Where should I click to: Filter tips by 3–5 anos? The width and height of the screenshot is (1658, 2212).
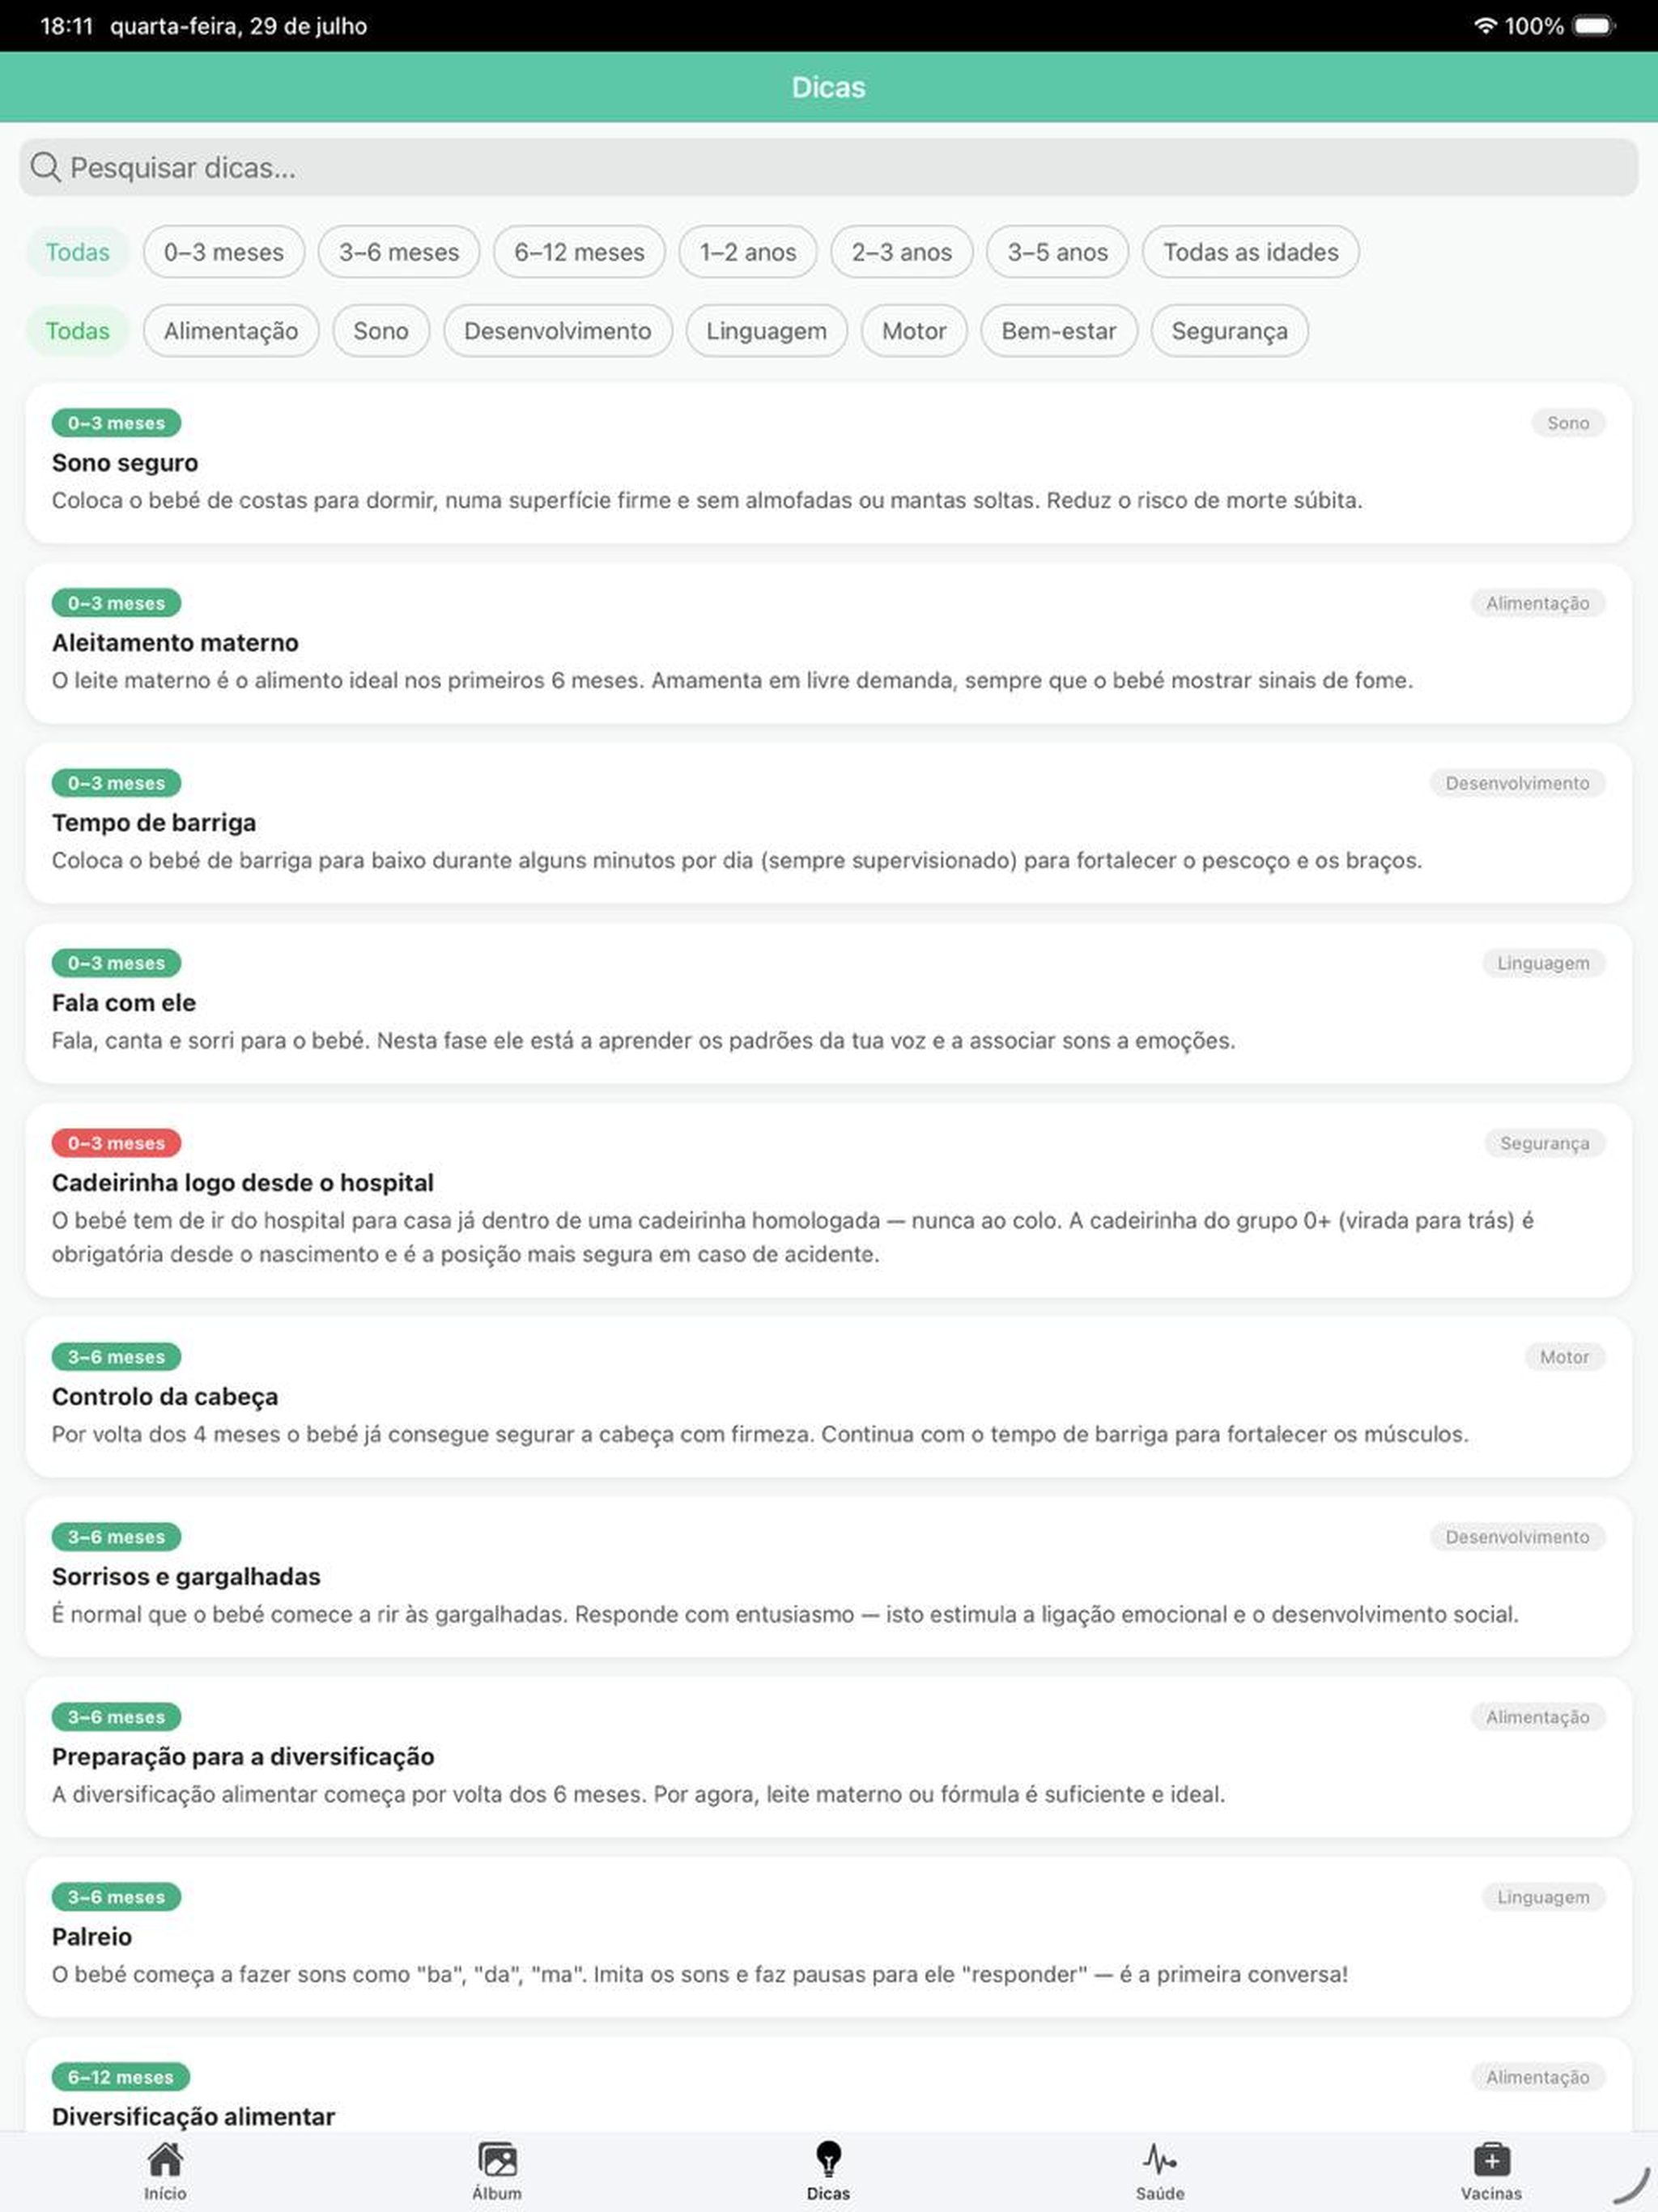[1058, 252]
